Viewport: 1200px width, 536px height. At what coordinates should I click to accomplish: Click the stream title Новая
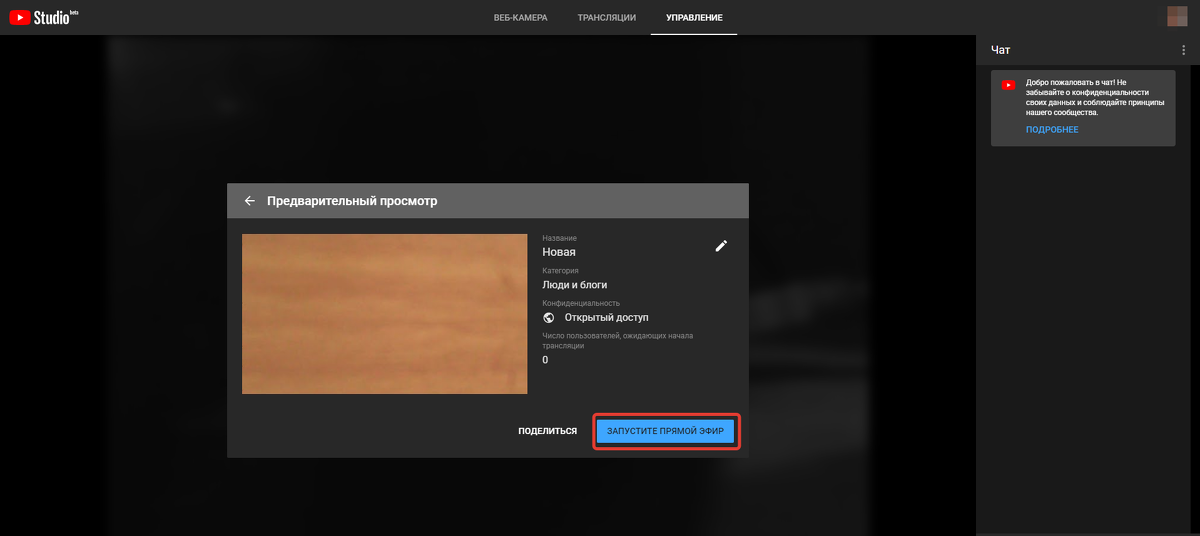559,252
